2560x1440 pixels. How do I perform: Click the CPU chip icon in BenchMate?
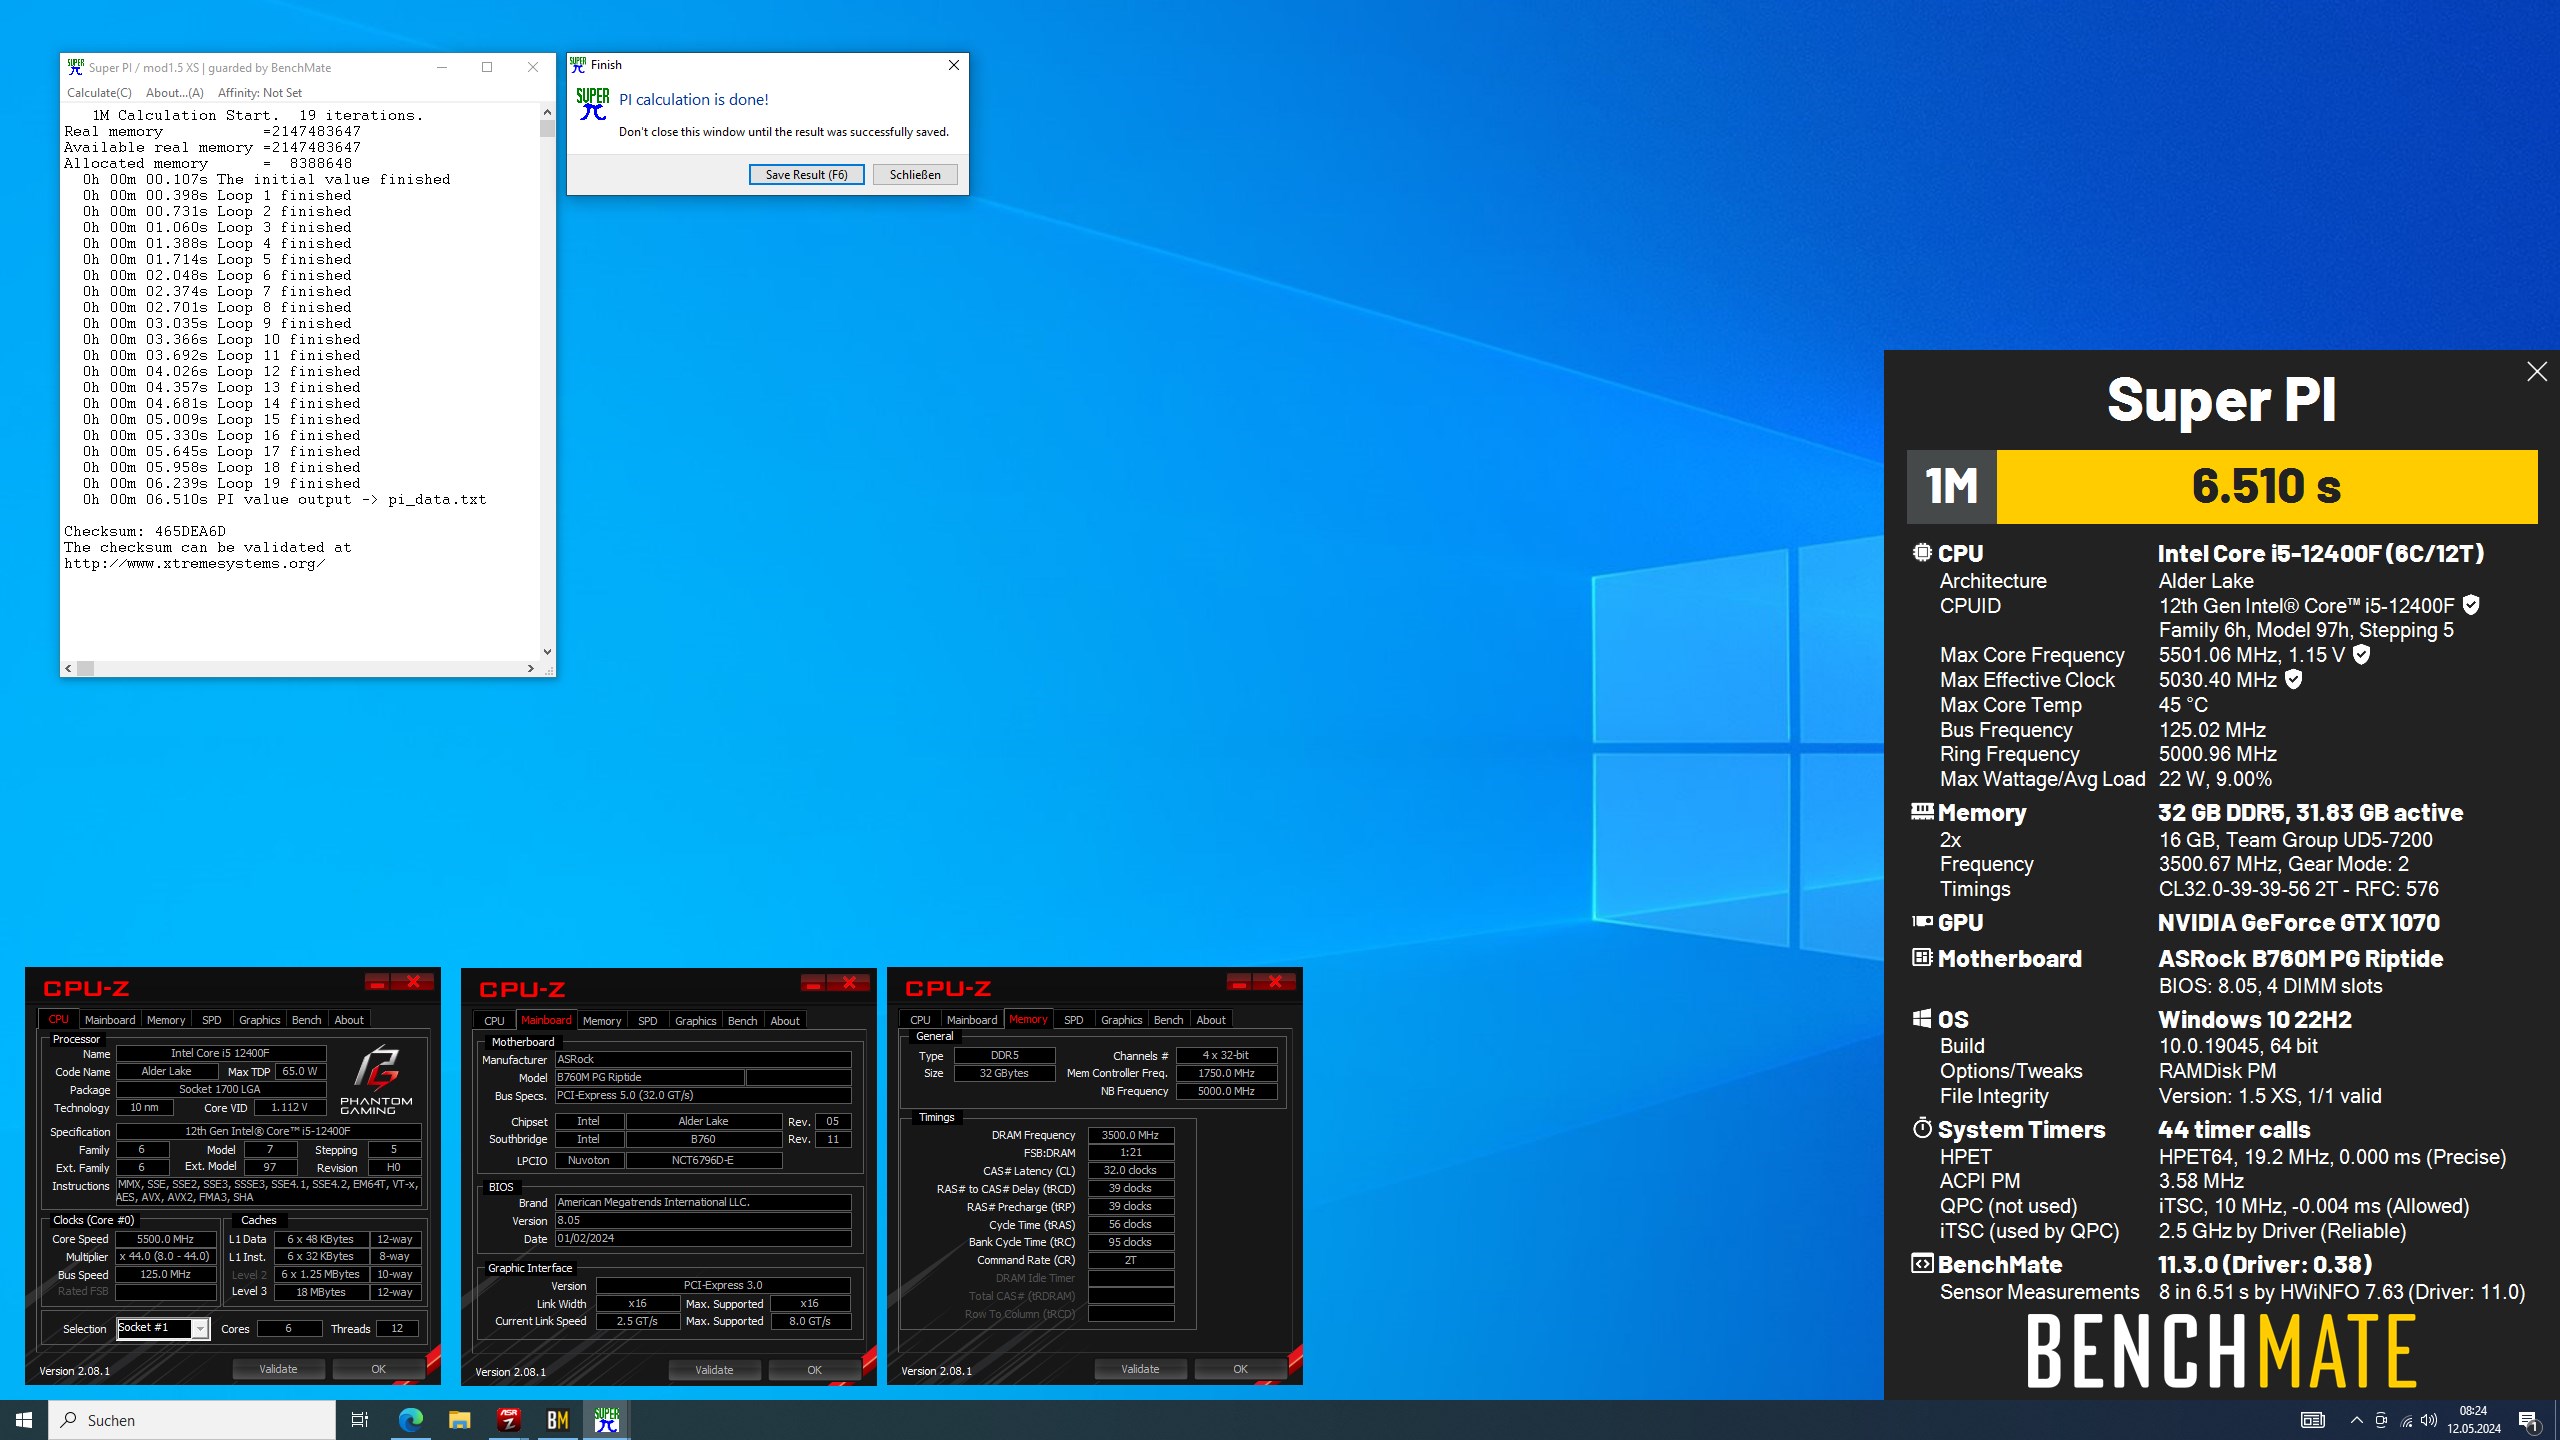(x=1921, y=552)
